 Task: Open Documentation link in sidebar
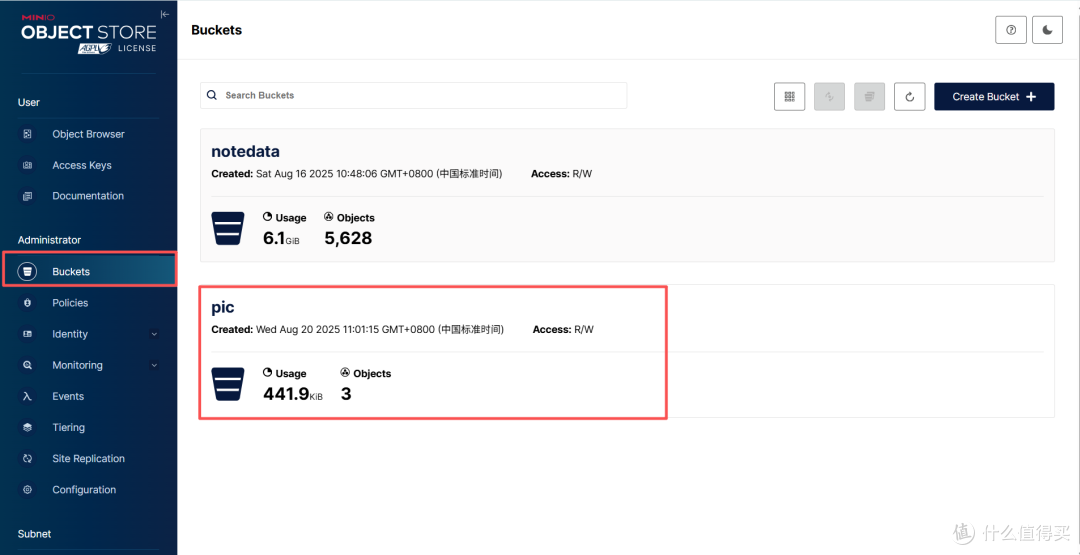coord(88,196)
